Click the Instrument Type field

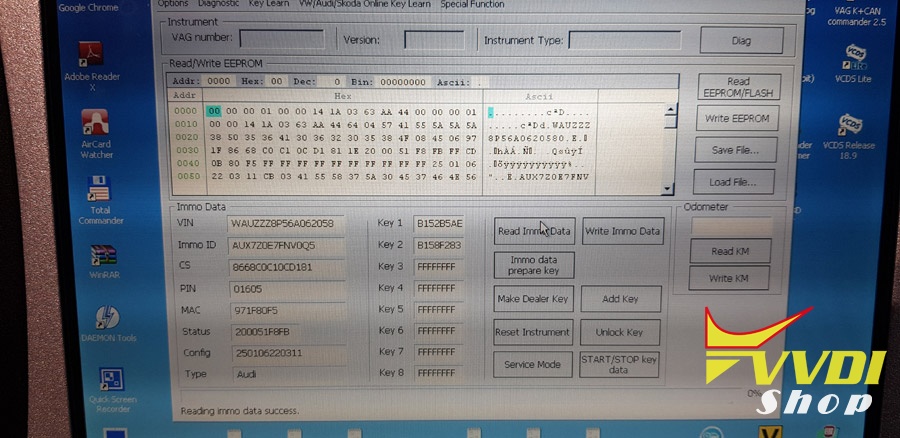point(624,40)
